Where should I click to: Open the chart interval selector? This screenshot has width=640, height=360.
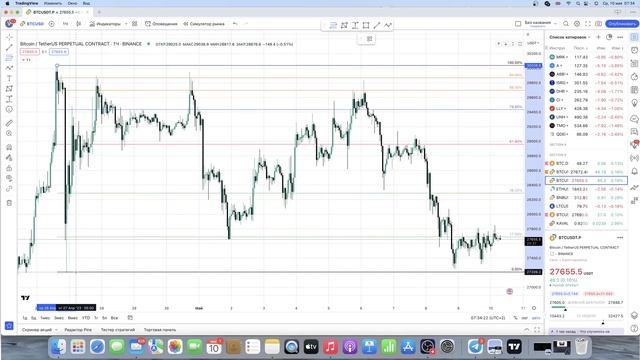[65, 24]
